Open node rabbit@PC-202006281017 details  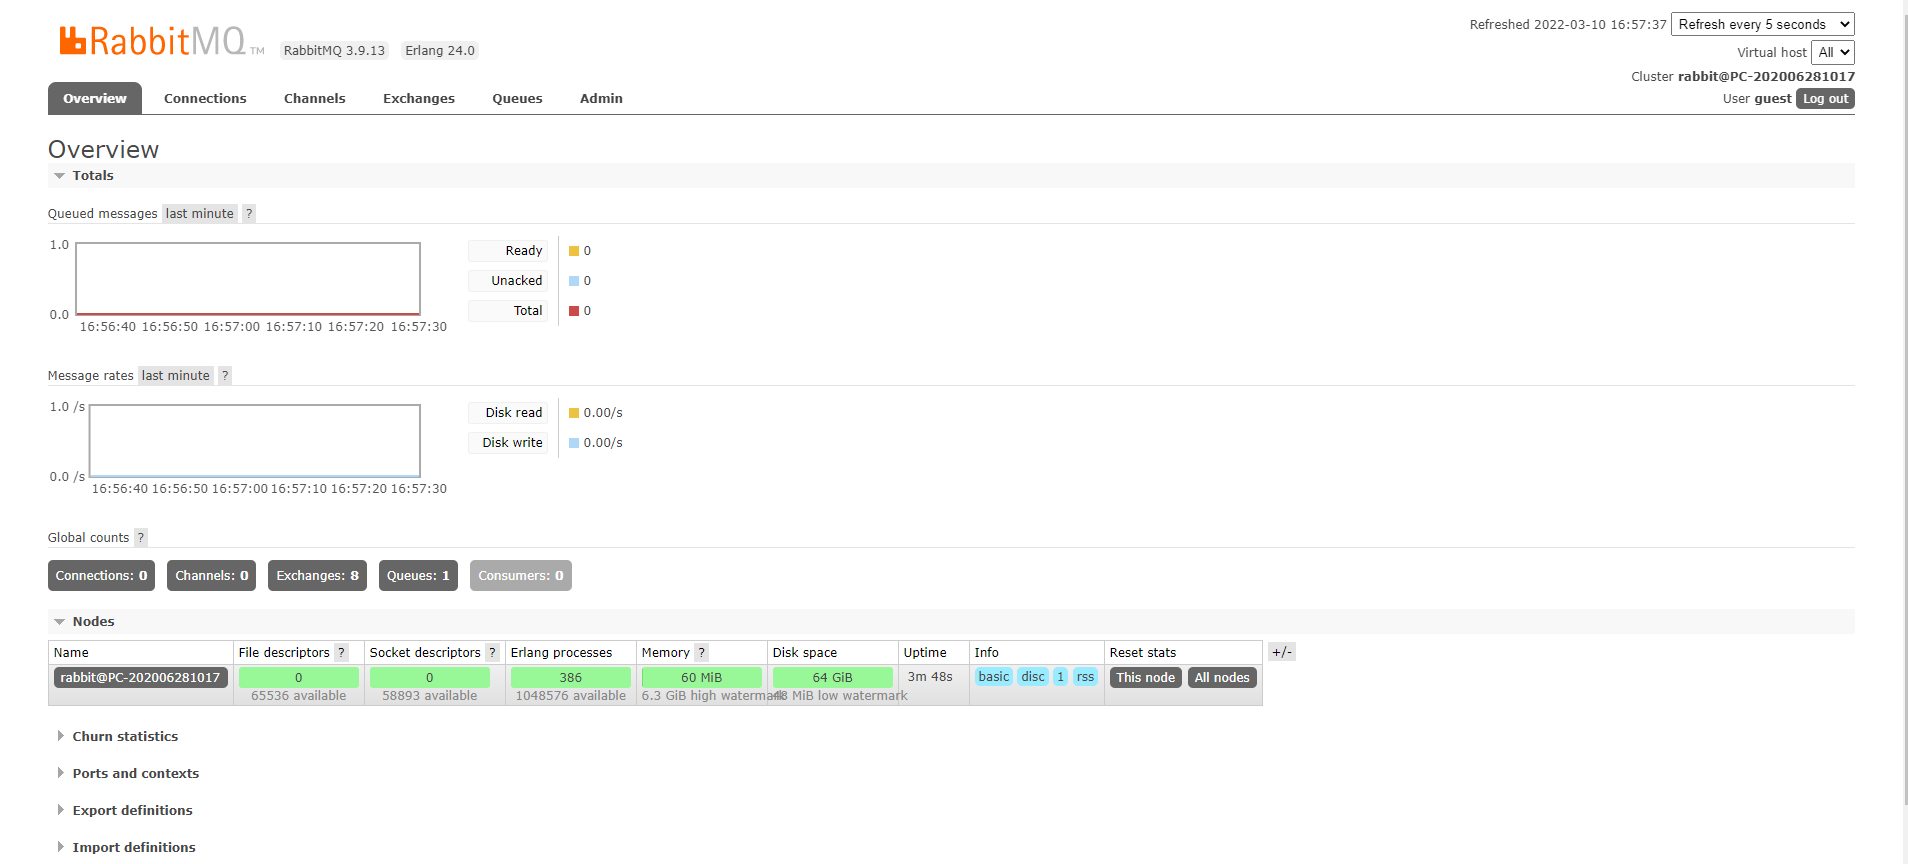(x=140, y=677)
